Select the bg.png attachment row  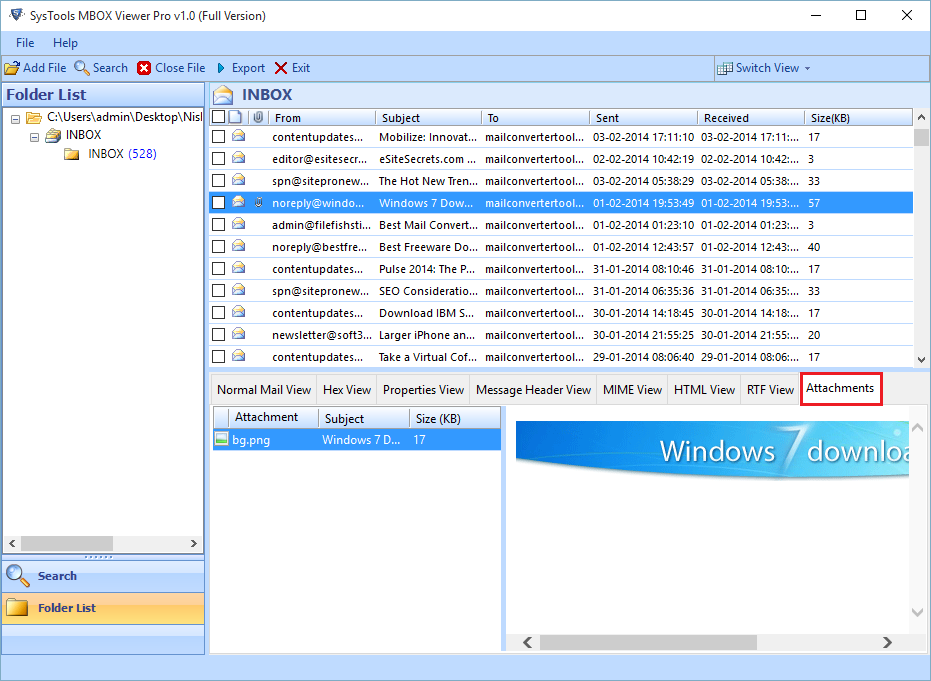357,439
